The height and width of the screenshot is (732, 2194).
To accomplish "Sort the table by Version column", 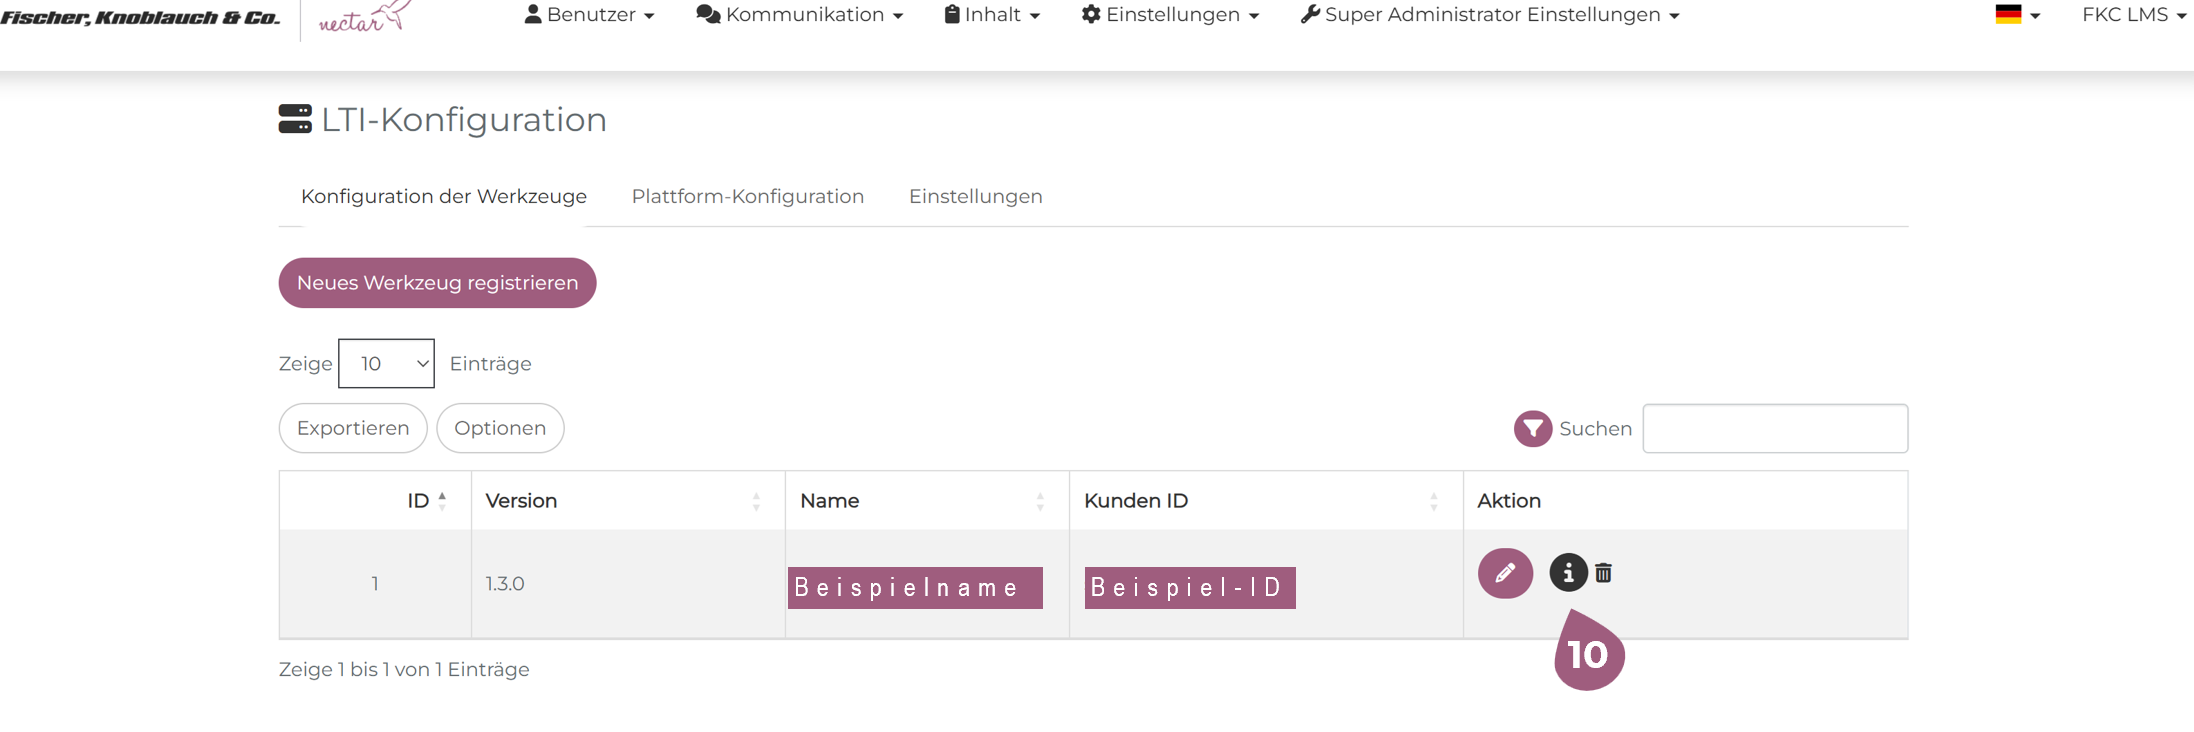I will pyautogui.click(x=756, y=501).
